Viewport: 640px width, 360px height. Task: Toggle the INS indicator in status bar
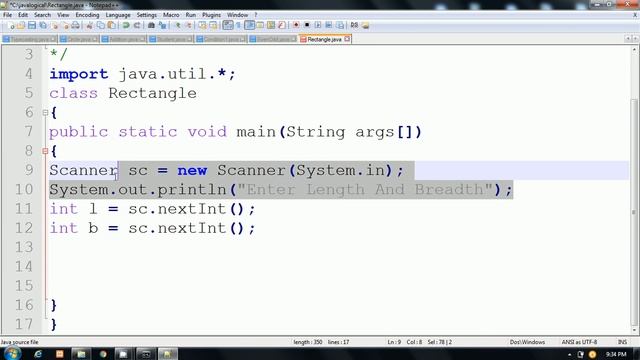tap(622, 342)
